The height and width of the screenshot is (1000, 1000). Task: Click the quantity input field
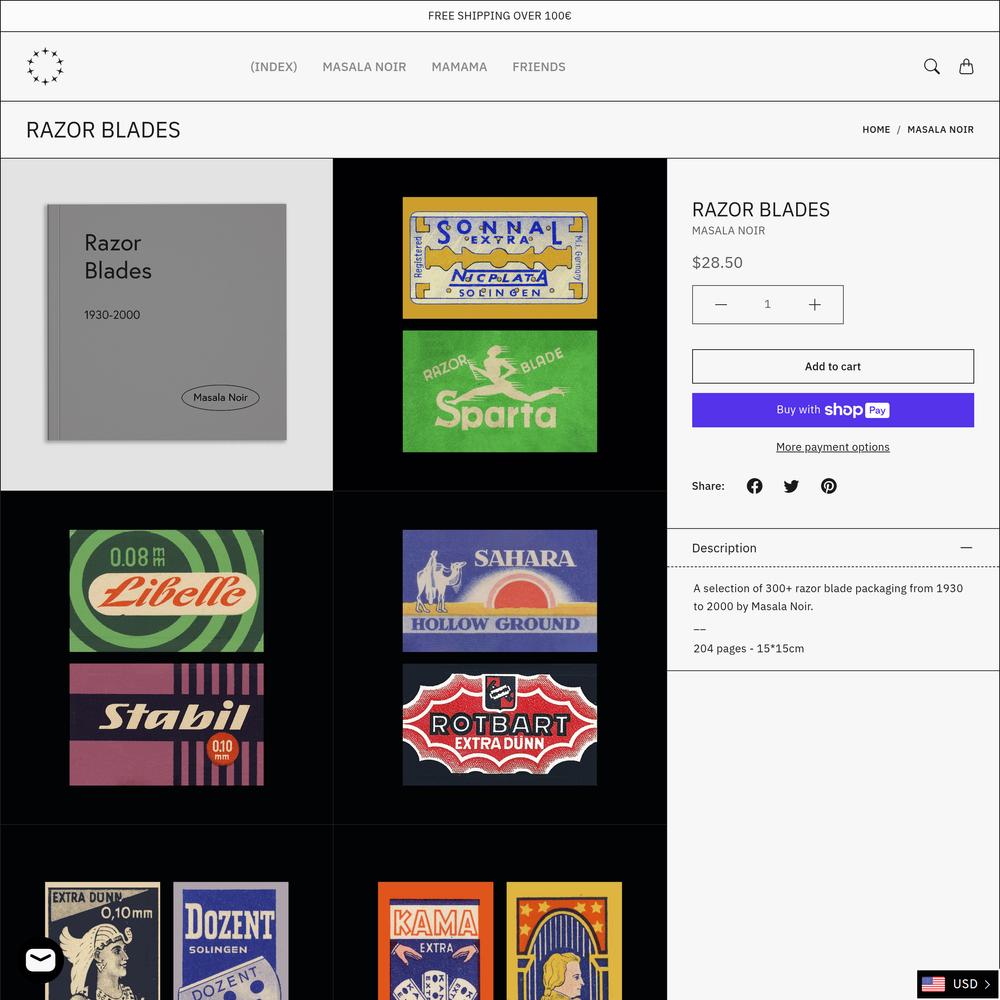point(767,305)
